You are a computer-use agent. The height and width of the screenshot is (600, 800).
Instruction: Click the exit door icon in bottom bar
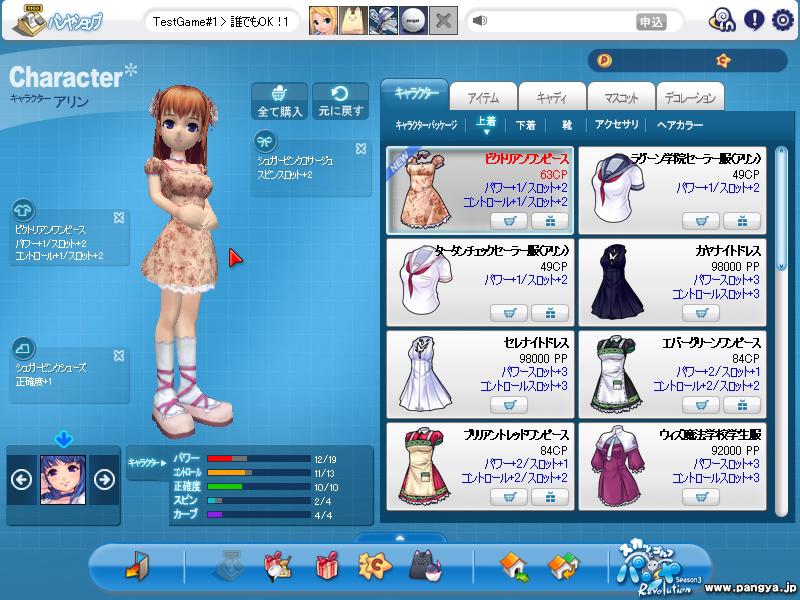[x=137, y=565]
